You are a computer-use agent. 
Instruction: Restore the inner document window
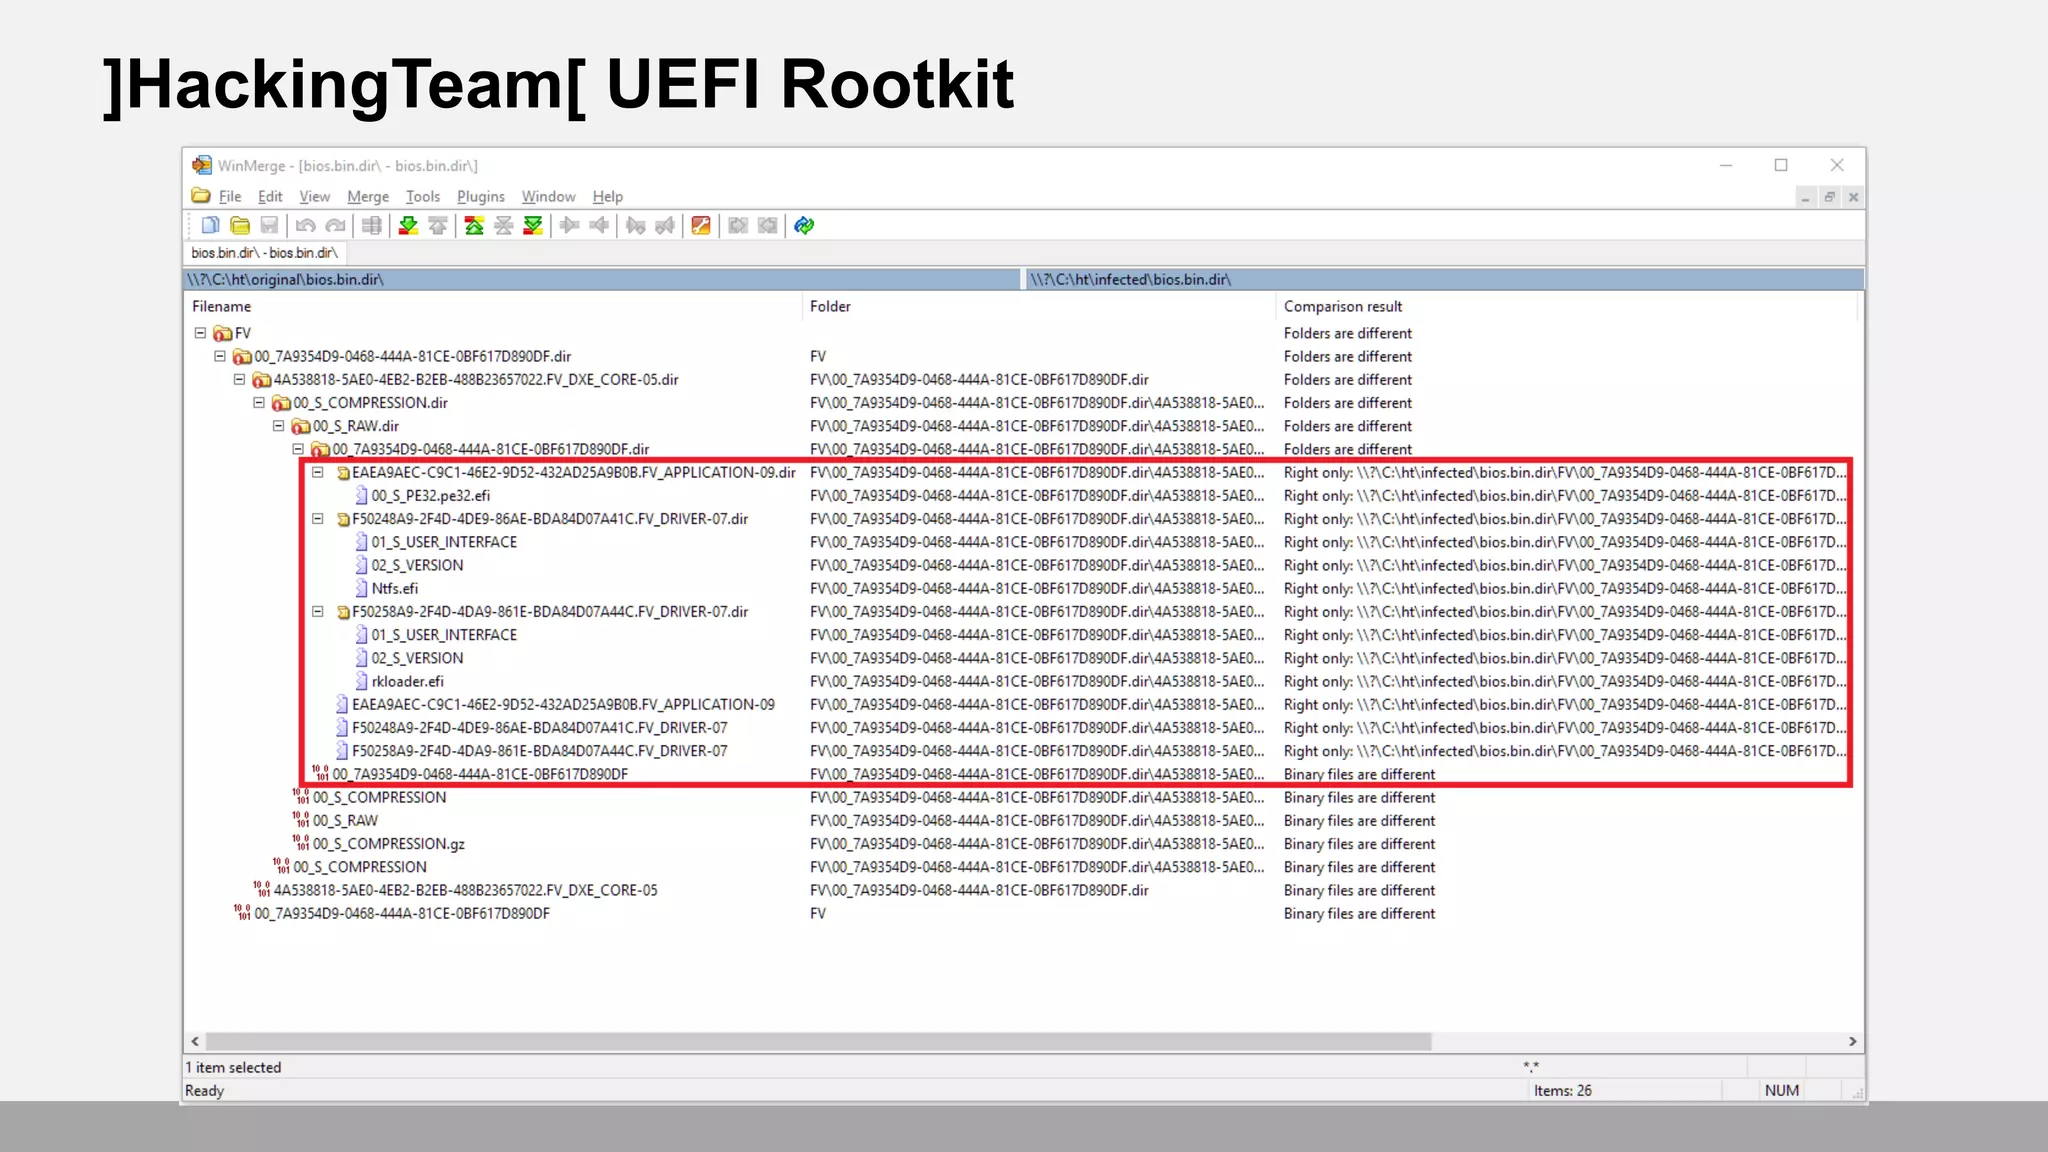coord(1829,197)
